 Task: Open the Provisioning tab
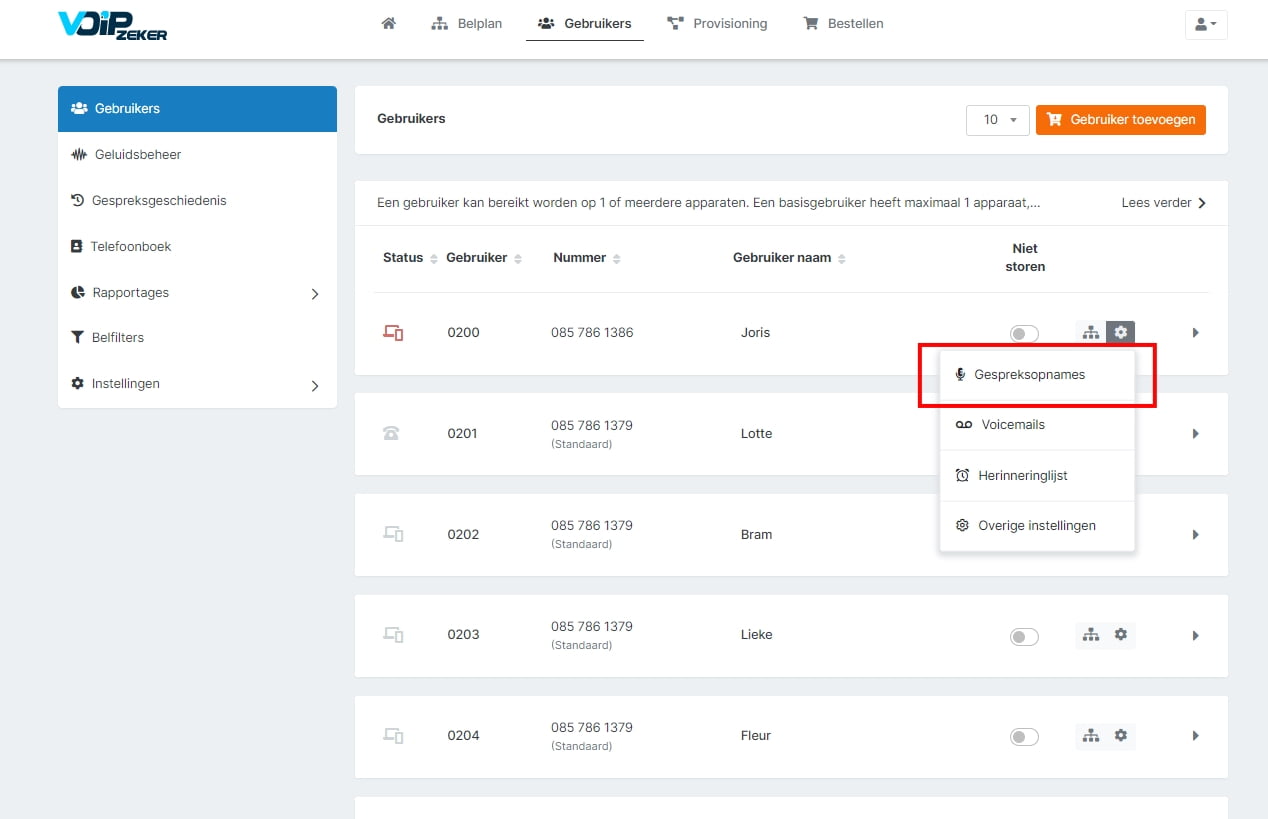pos(717,23)
